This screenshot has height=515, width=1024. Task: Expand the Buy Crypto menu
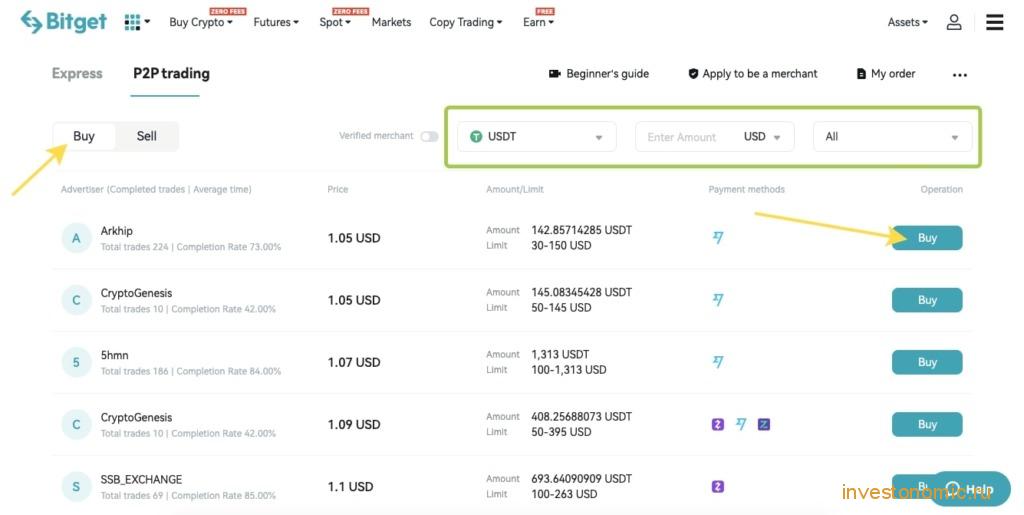pyautogui.click(x=200, y=22)
